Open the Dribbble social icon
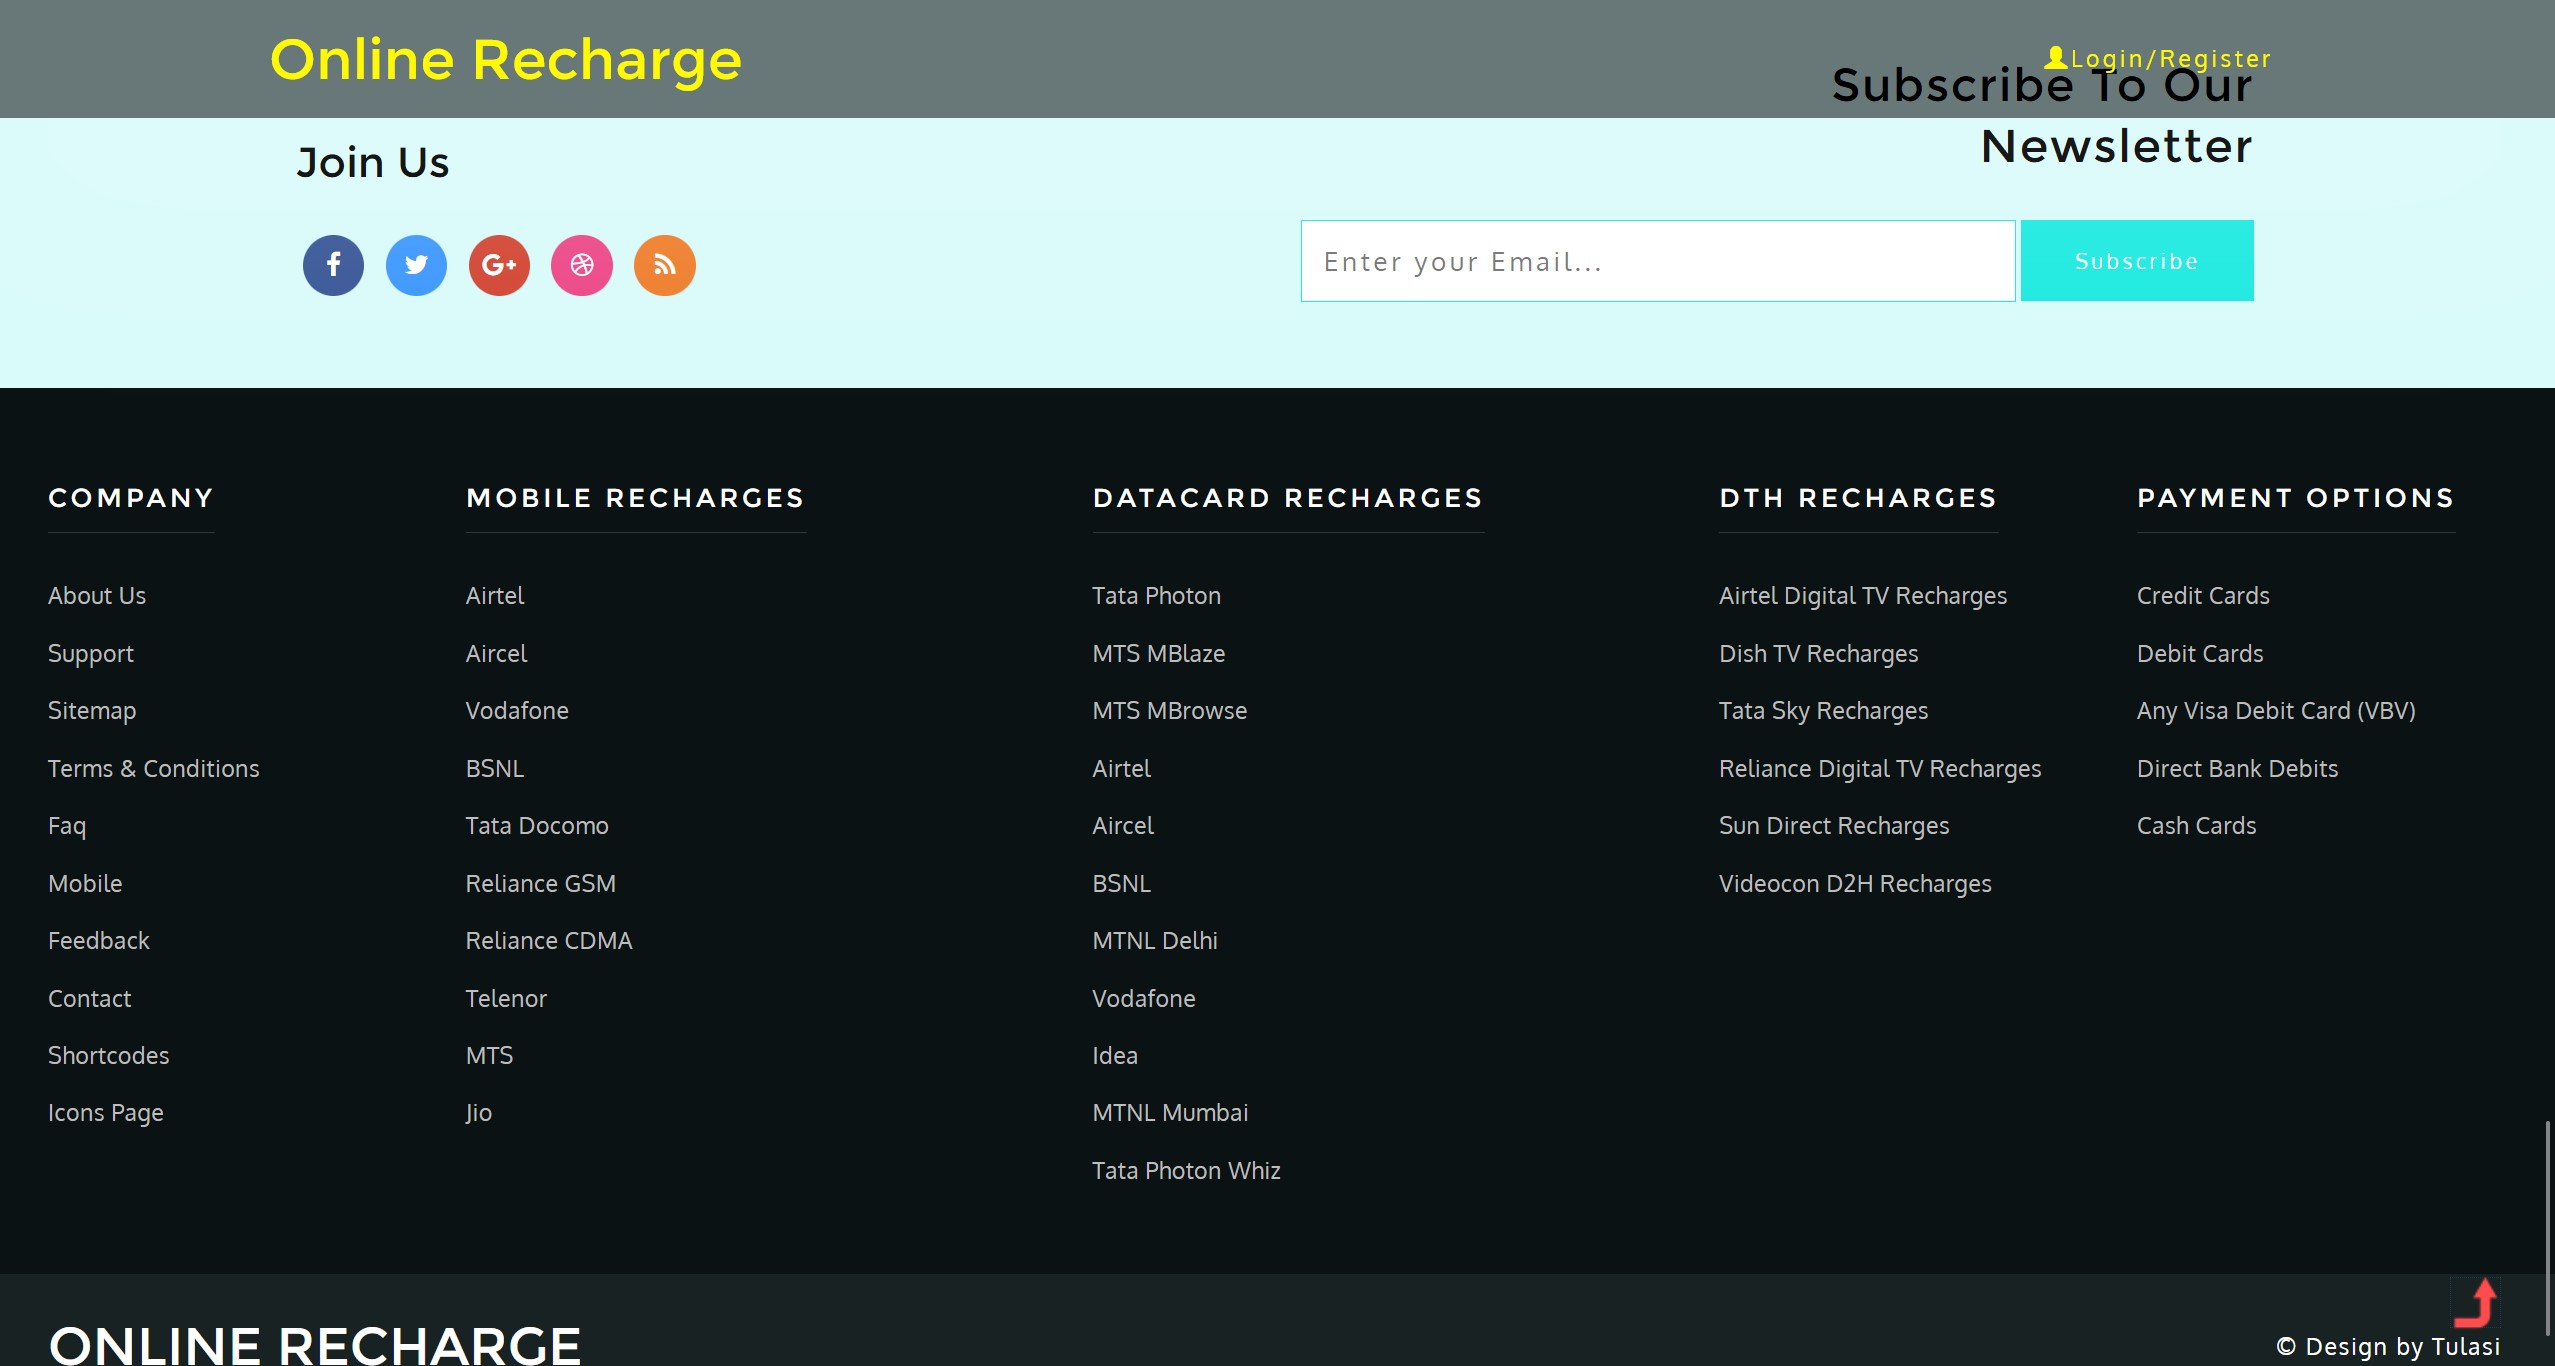Image resolution: width=2555 pixels, height=1366 pixels. pos(582,265)
